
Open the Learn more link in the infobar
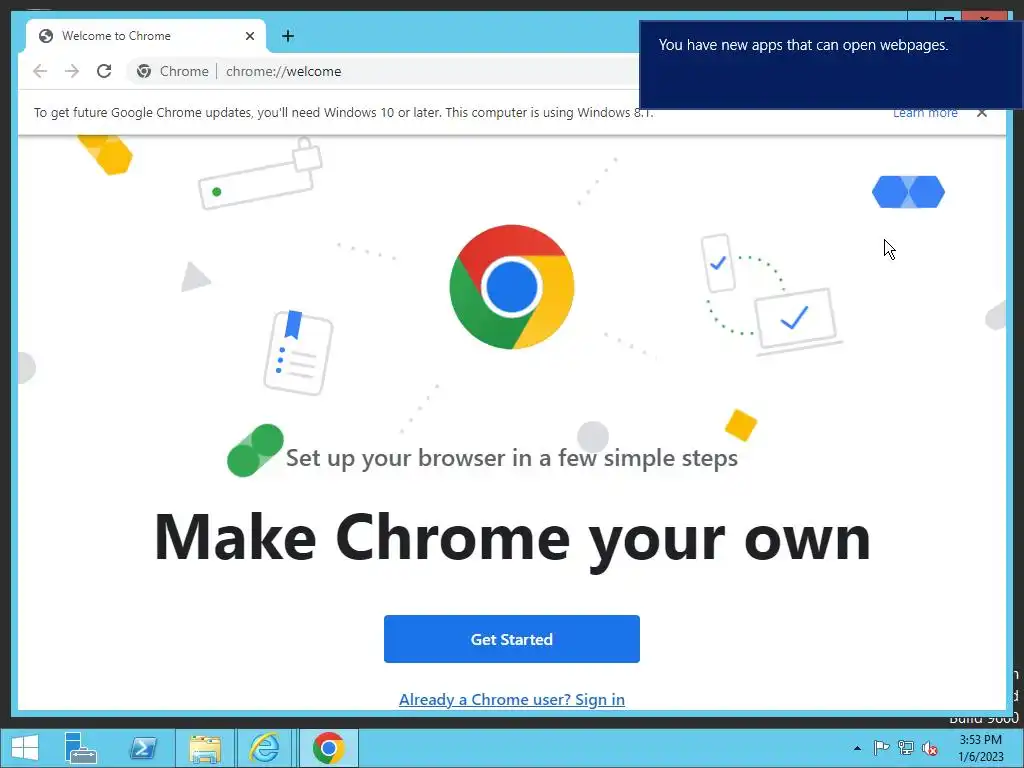tap(925, 113)
